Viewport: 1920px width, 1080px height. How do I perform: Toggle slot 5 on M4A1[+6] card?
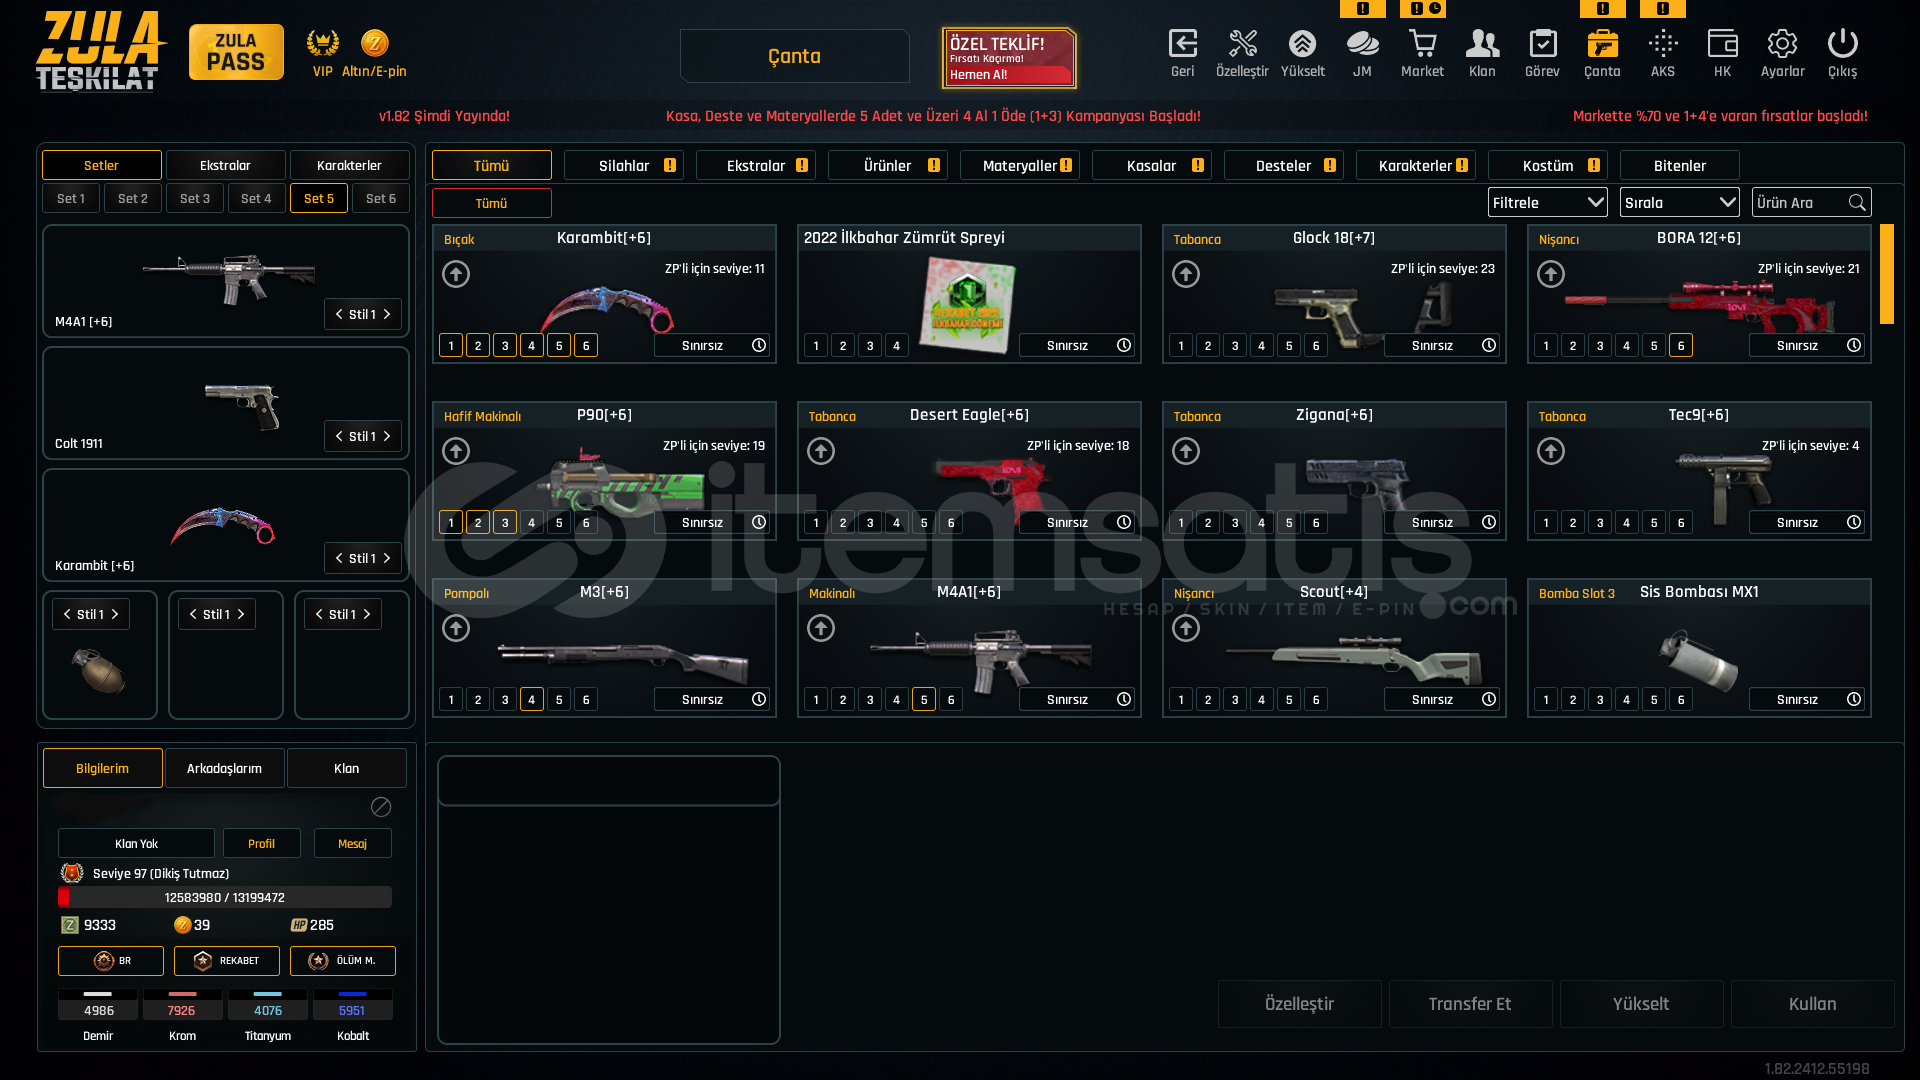tap(924, 700)
